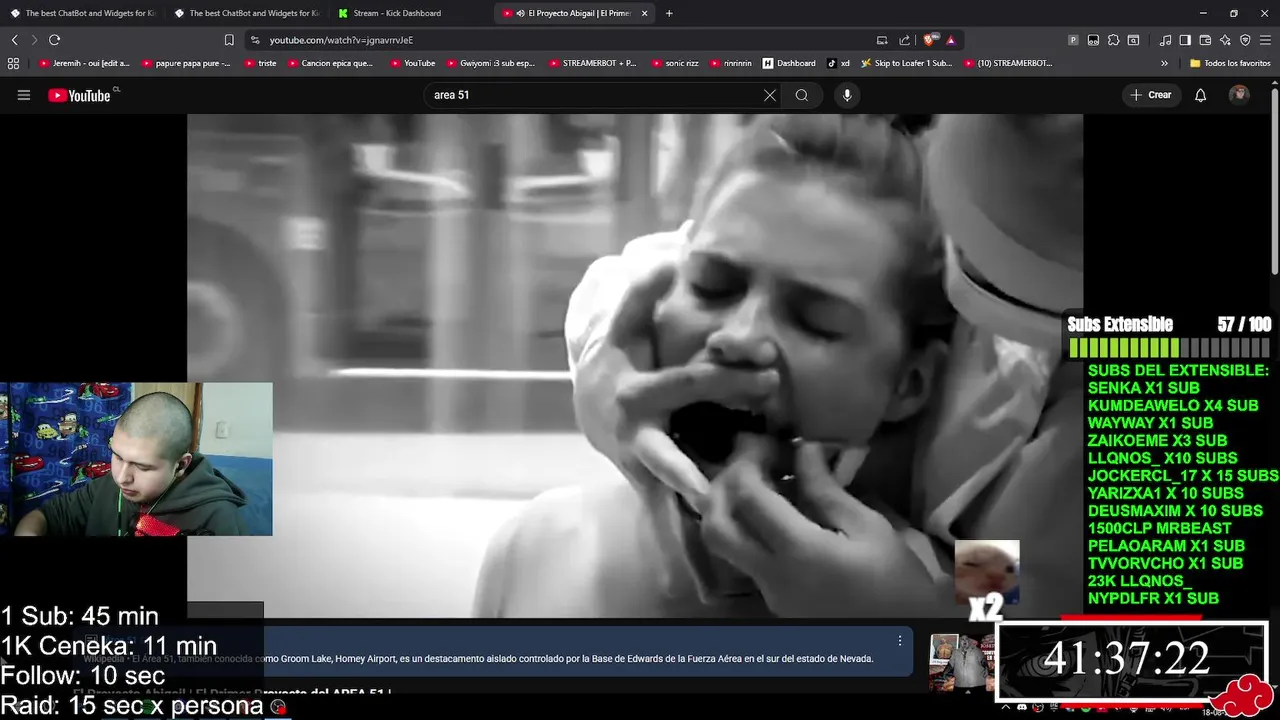Start voice search with the microphone

pos(847,95)
